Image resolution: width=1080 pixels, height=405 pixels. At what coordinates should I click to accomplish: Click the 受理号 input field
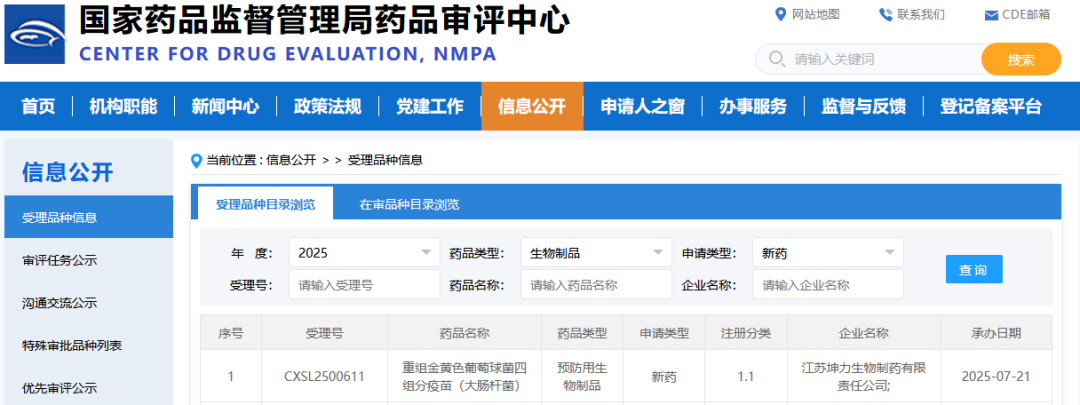click(x=364, y=285)
